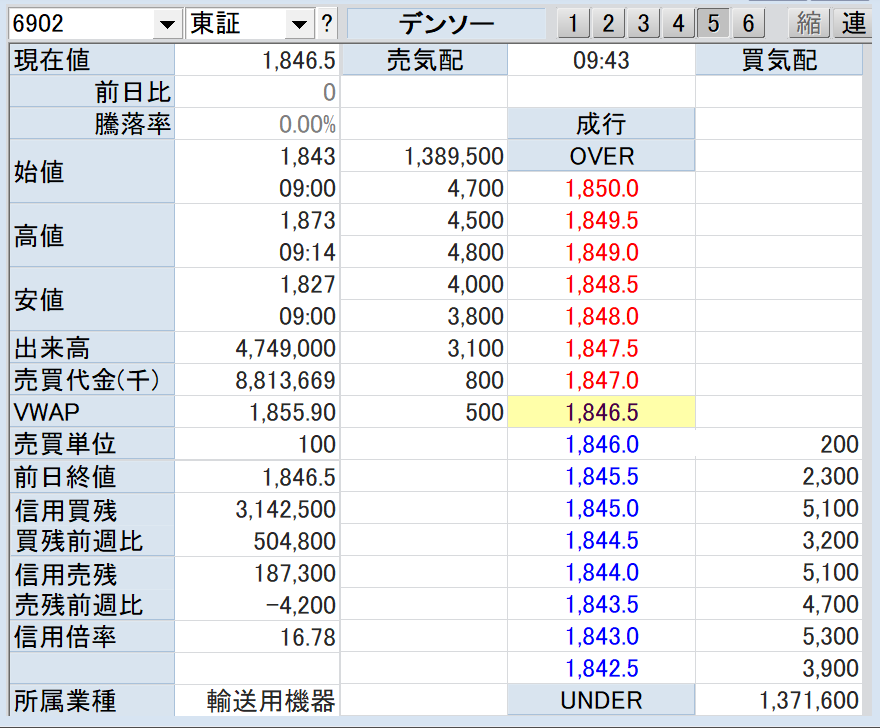Image resolution: width=880 pixels, height=728 pixels.
Task: Click the 成行 market order cell
Action: click(601, 125)
